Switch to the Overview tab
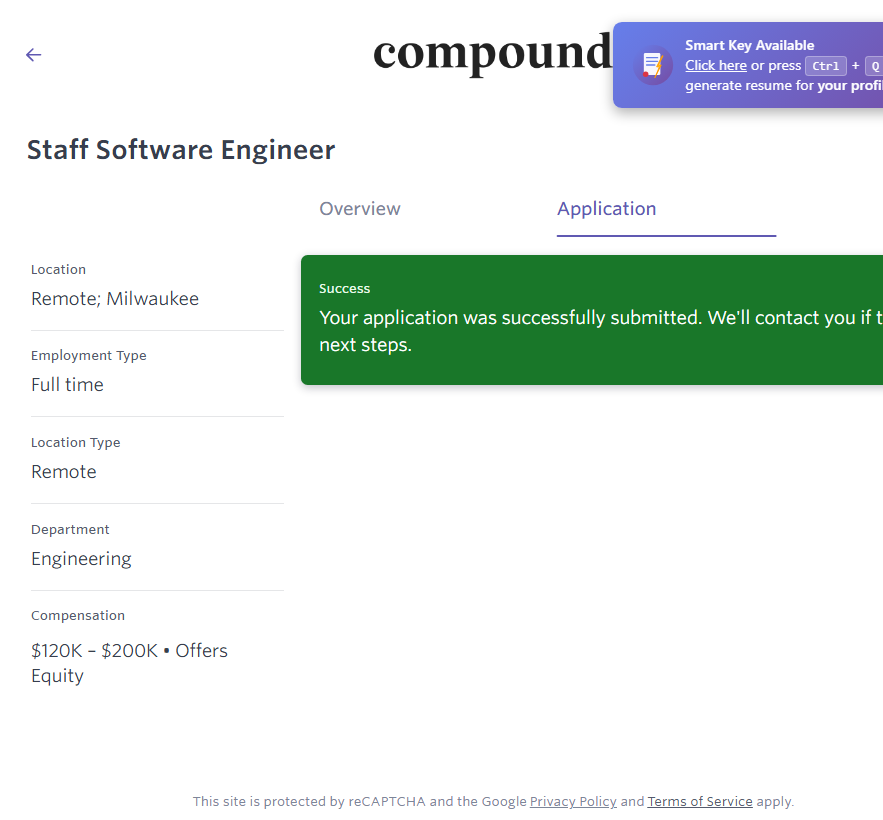 (x=360, y=209)
